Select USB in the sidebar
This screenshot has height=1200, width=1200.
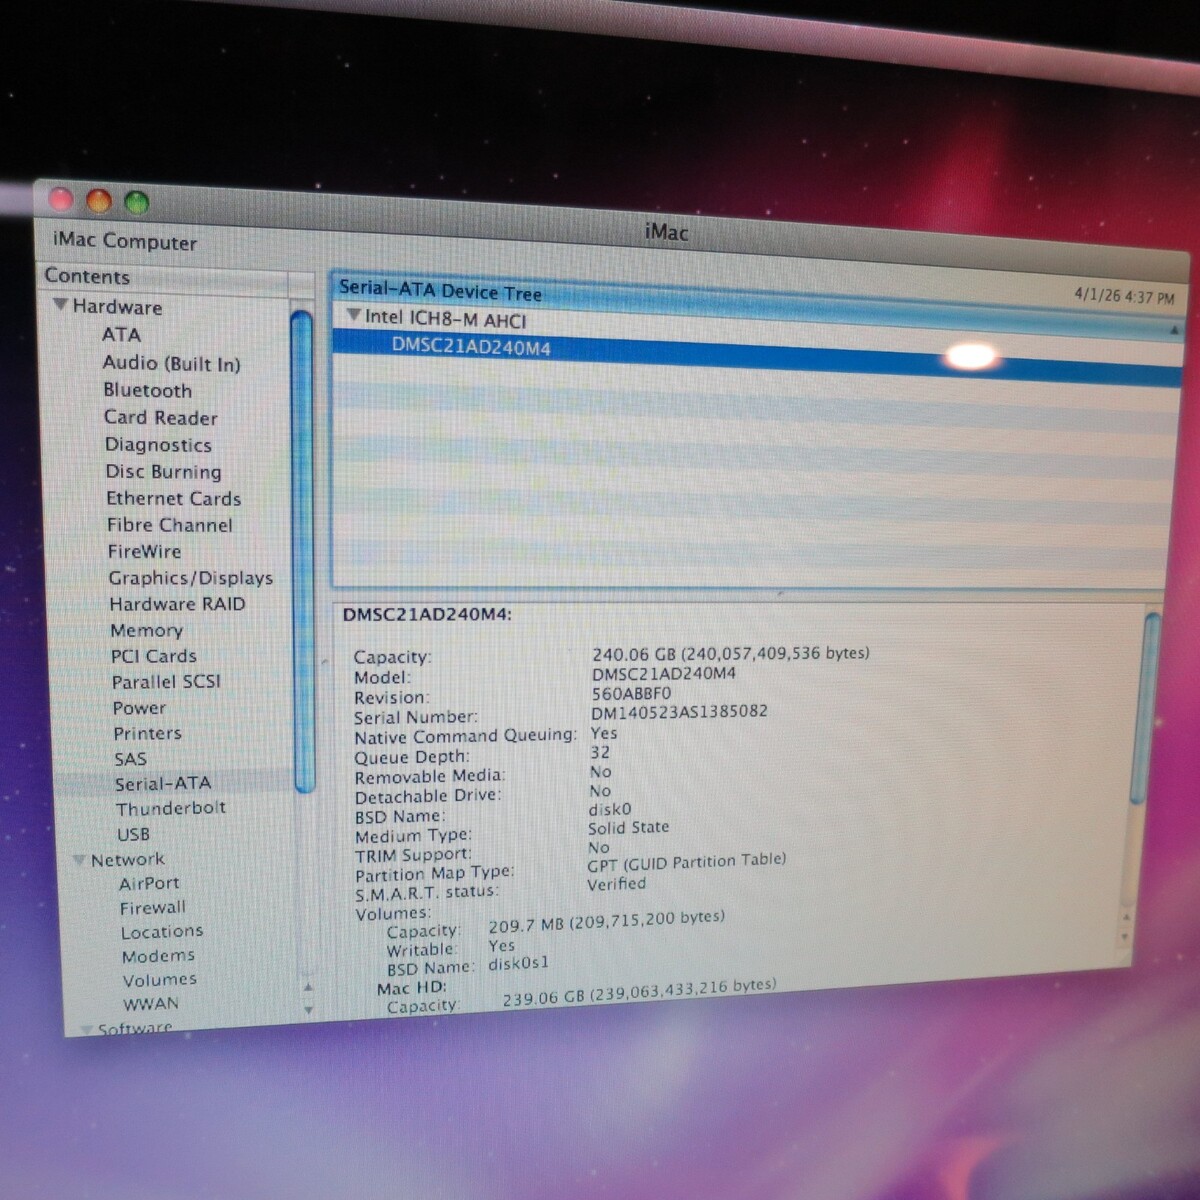133,834
